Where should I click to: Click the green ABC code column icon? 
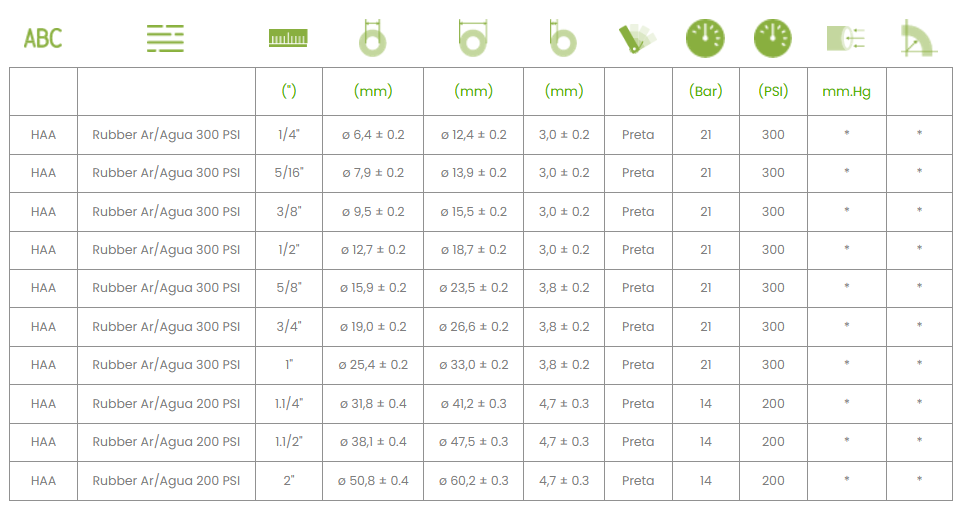coord(43,39)
